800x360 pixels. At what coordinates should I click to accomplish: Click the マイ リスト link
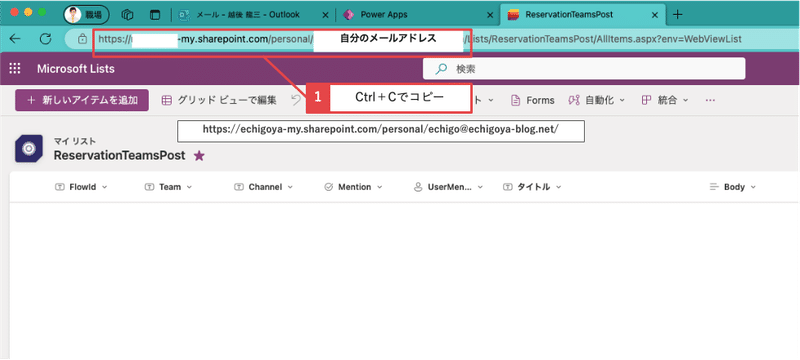point(75,141)
